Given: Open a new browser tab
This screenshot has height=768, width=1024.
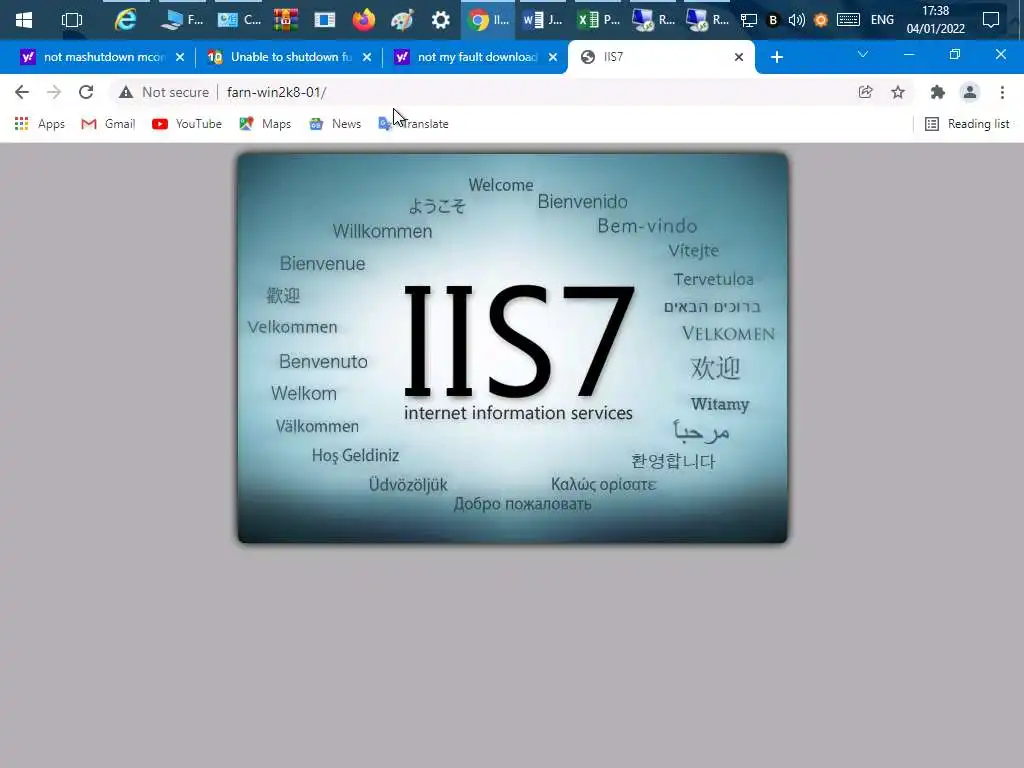Looking at the screenshot, I should [776, 57].
